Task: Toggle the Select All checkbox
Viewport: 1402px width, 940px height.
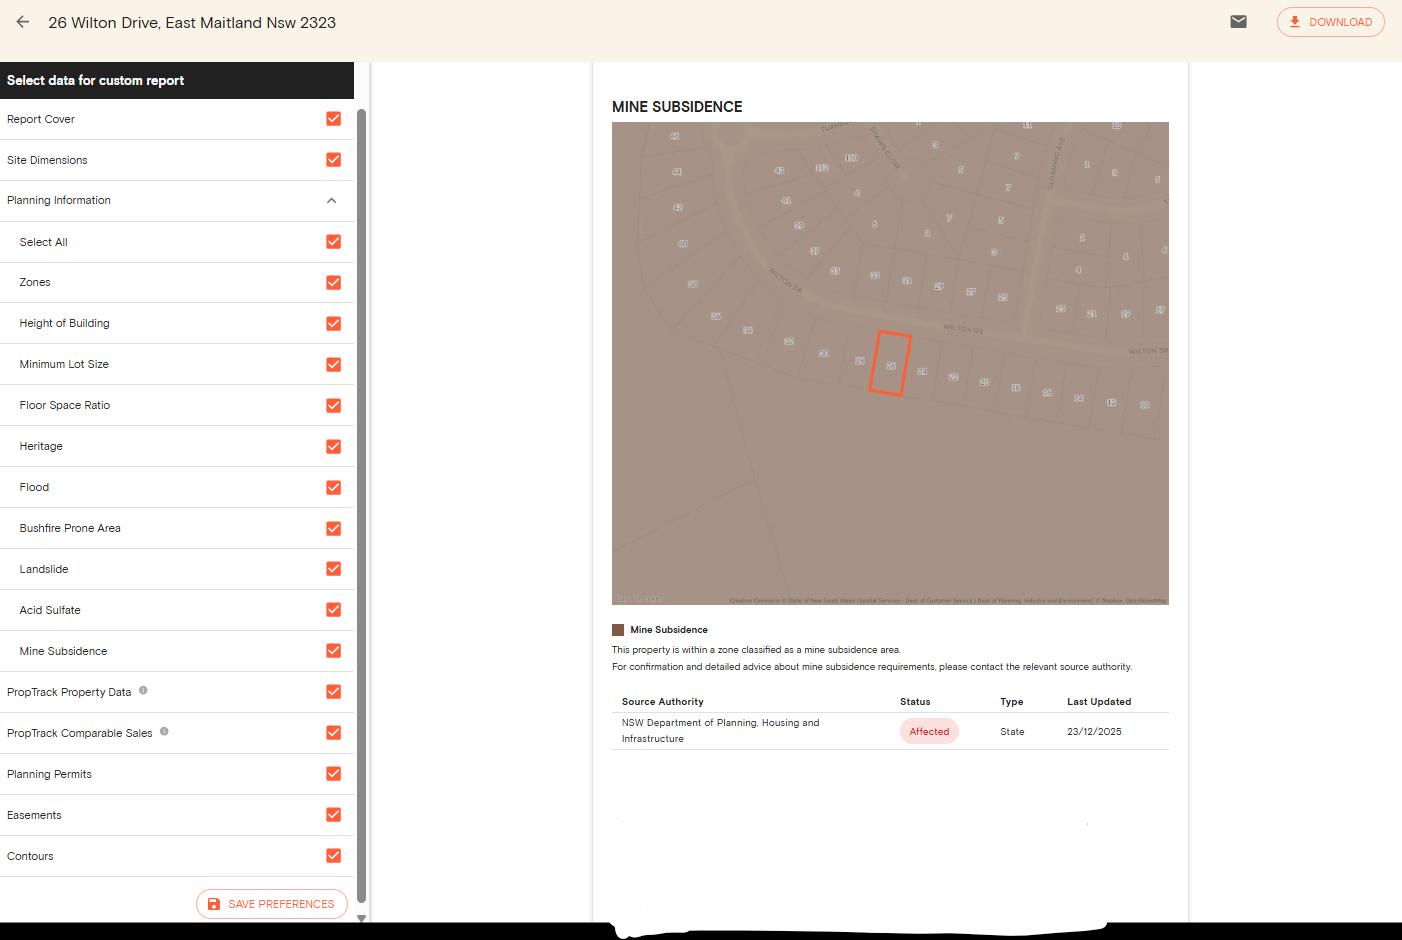Action: [334, 242]
